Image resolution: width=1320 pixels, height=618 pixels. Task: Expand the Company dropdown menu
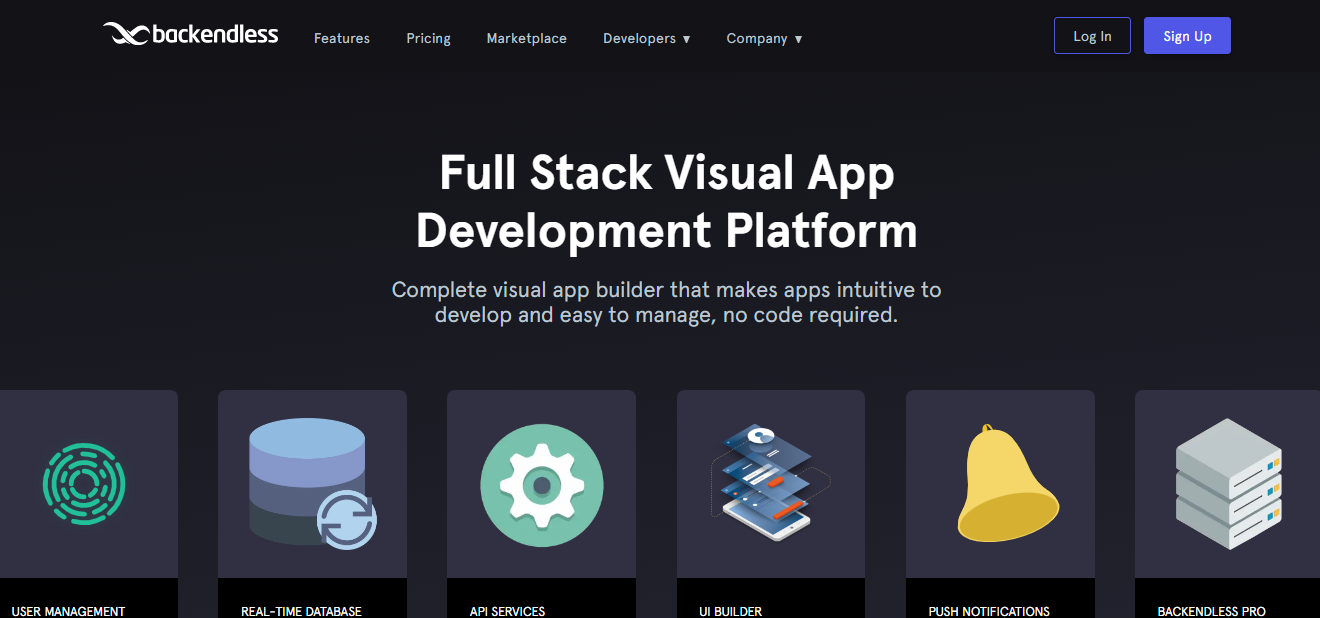tap(764, 38)
